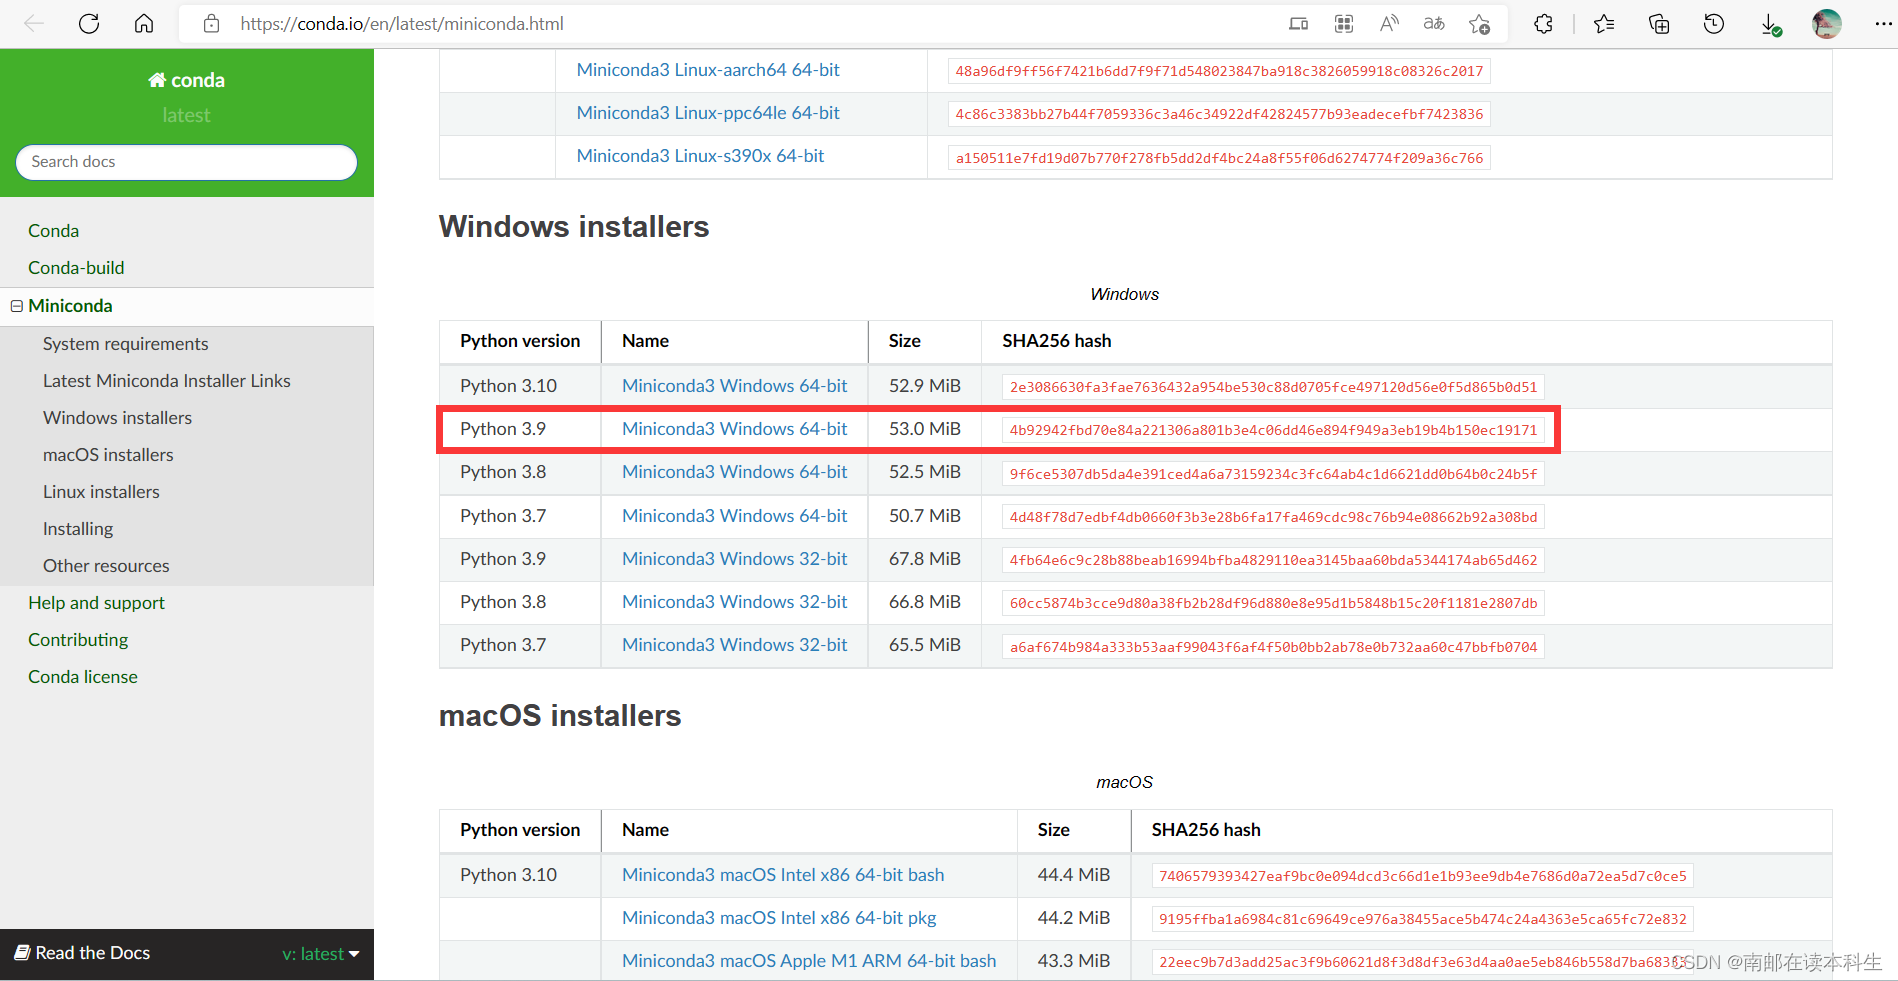This screenshot has width=1898, height=981.
Task: Open the Installing sidebar item
Action: [78, 529]
